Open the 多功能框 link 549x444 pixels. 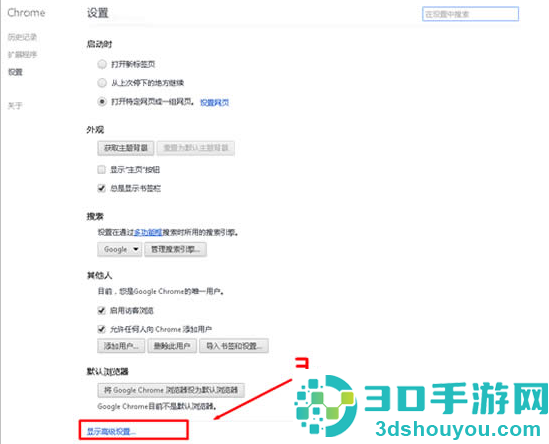click(148, 232)
